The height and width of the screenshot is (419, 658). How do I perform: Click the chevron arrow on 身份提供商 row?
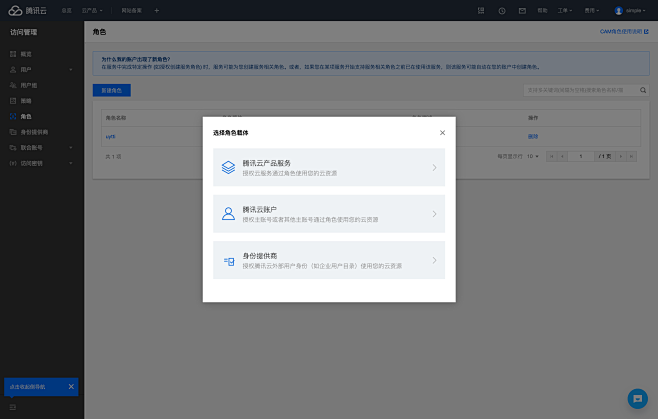click(x=434, y=260)
